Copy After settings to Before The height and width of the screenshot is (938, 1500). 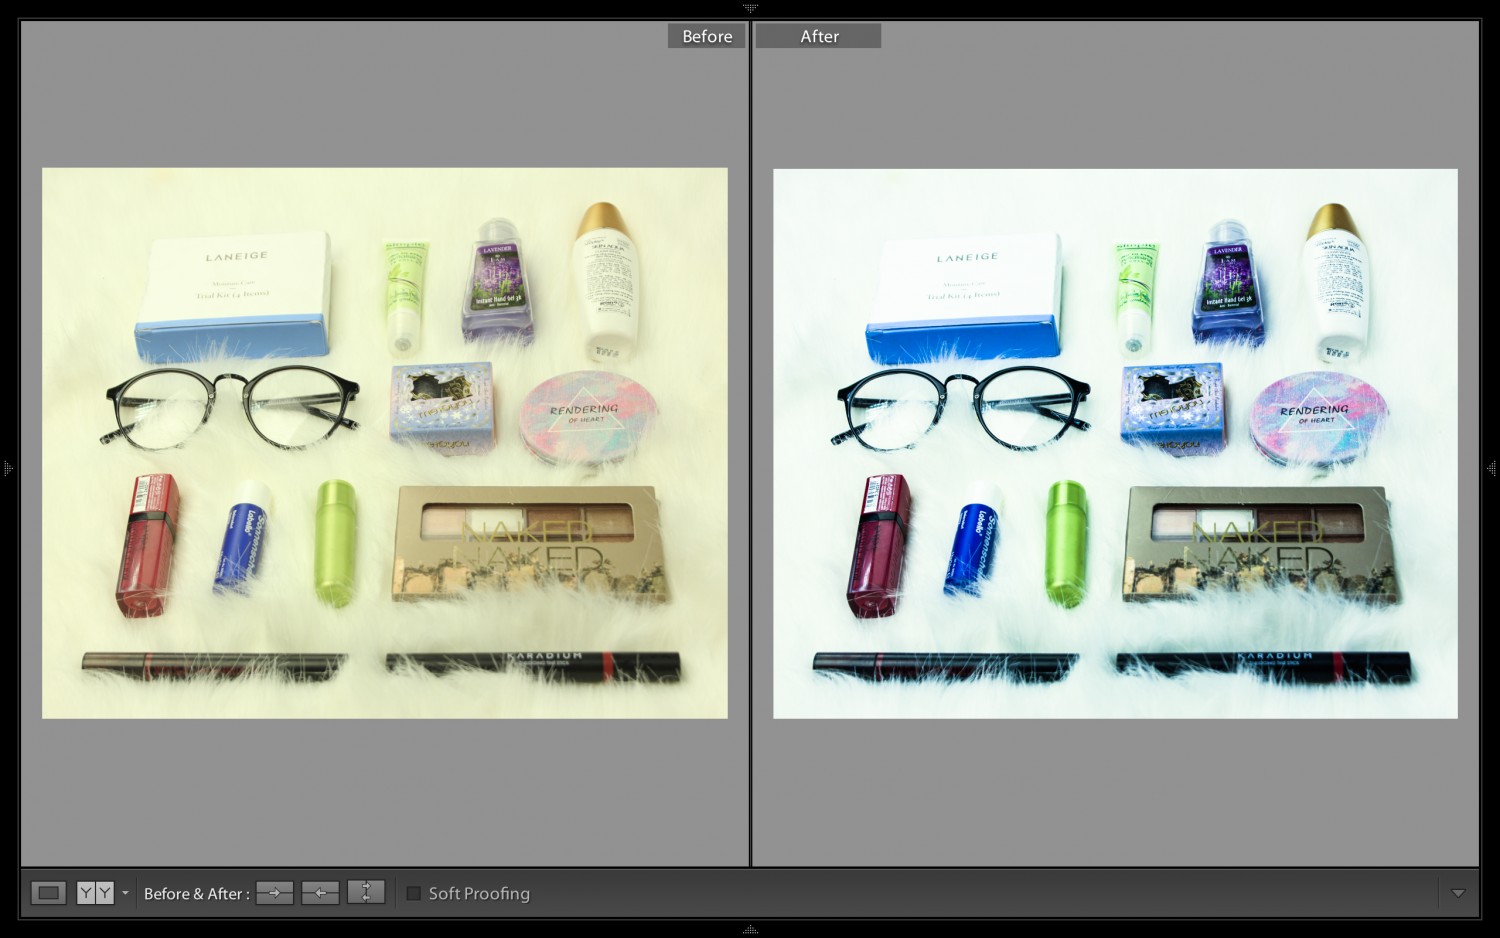click(320, 893)
